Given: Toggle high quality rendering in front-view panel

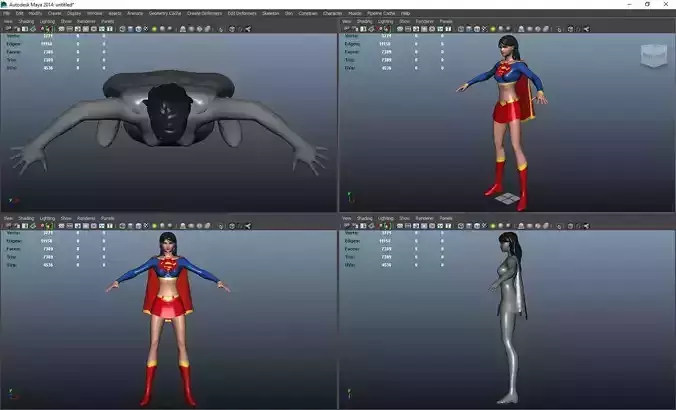Looking at the screenshot, I should tap(170, 225).
